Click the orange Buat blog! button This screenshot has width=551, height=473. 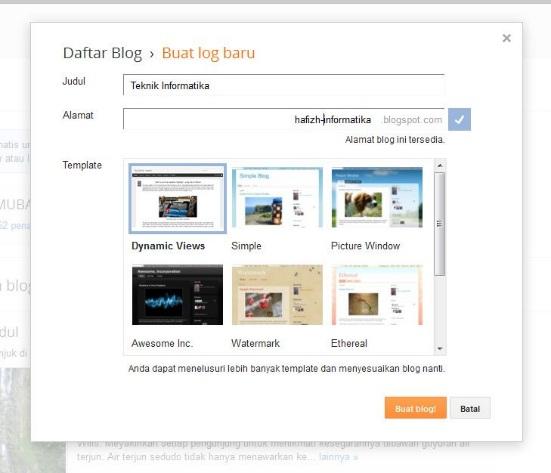(416, 408)
